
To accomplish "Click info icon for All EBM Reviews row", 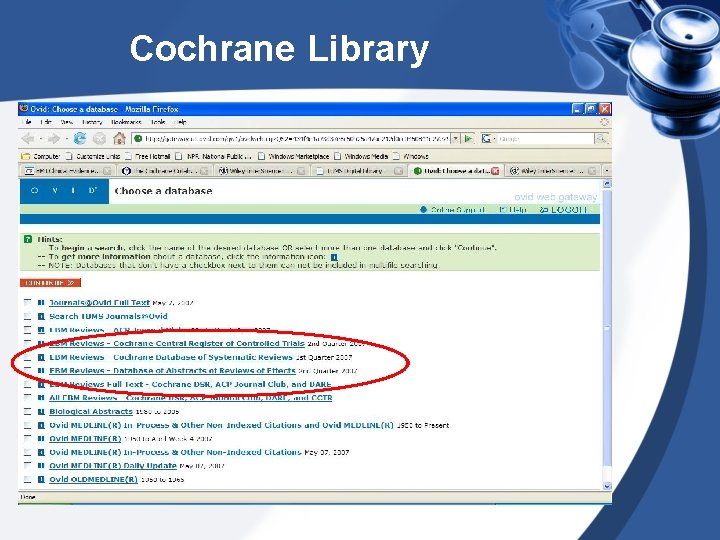I will click(41, 398).
